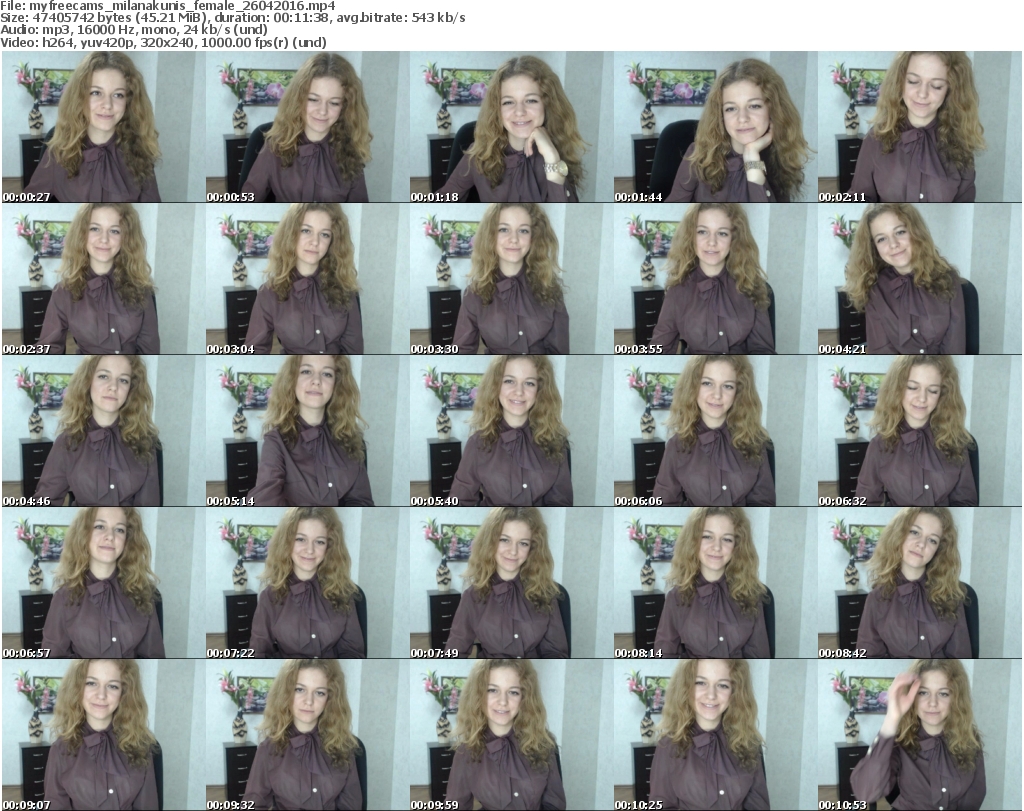
Task: Open the frame stamped 00:06:32
Action: 920,431
